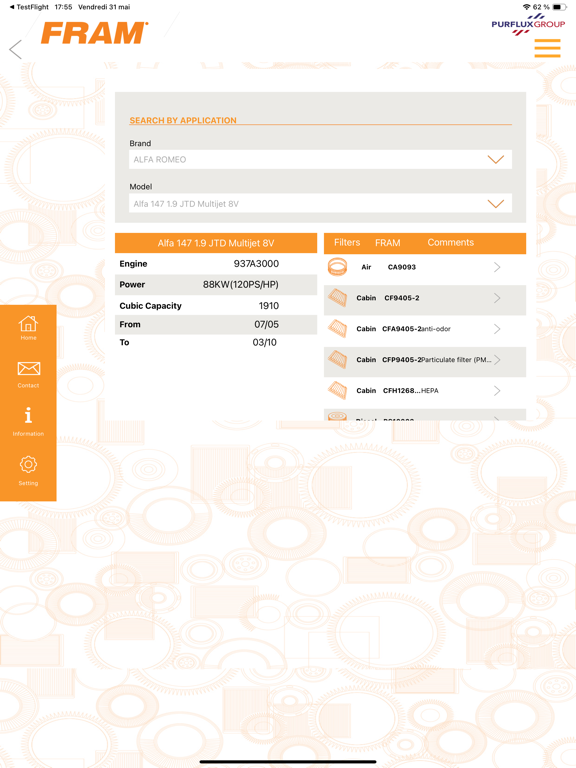
Task: Select the CFA9405-2 part number
Action: (402, 329)
